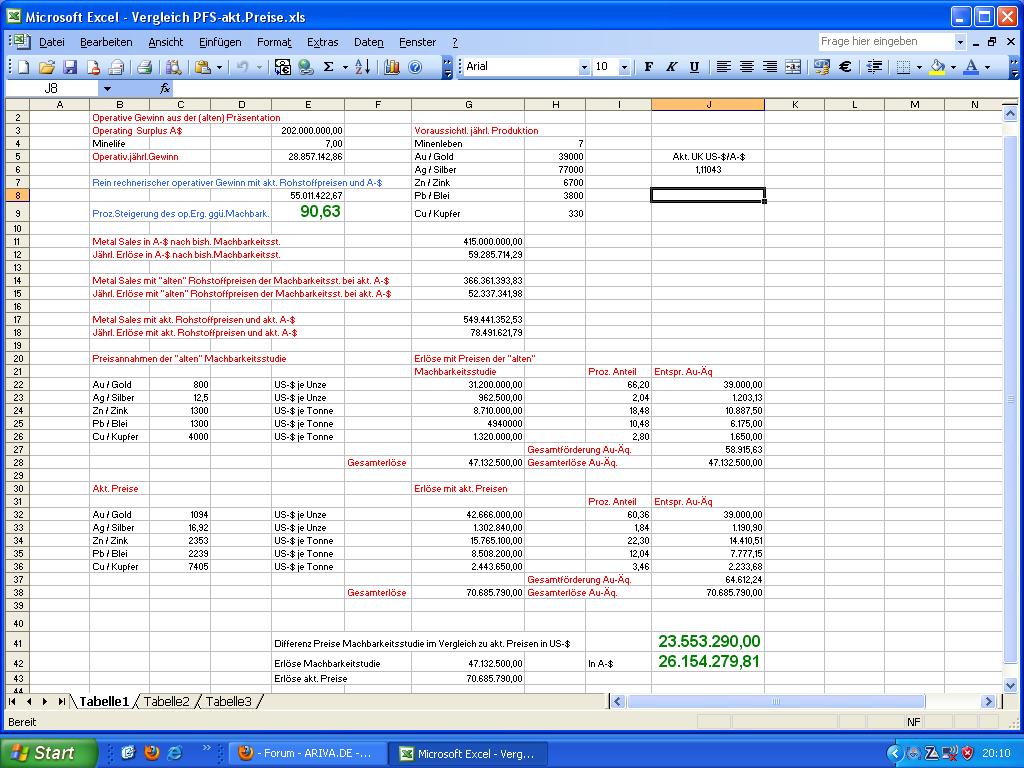Apply borders to the selection
This screenshot has height=768, width=1024.
point(903,67)
